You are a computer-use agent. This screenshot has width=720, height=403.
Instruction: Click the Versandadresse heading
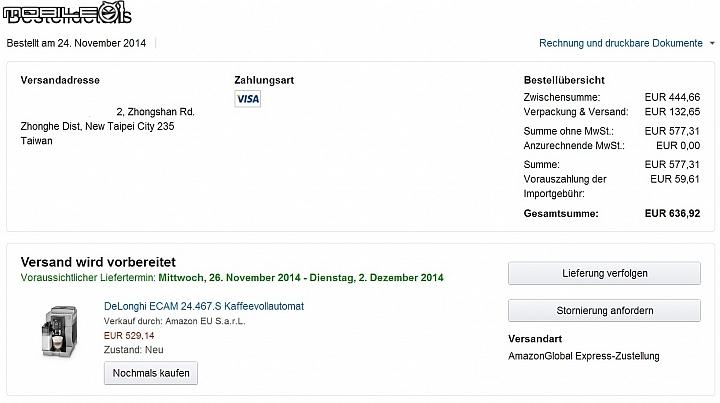tap(60, 80)
